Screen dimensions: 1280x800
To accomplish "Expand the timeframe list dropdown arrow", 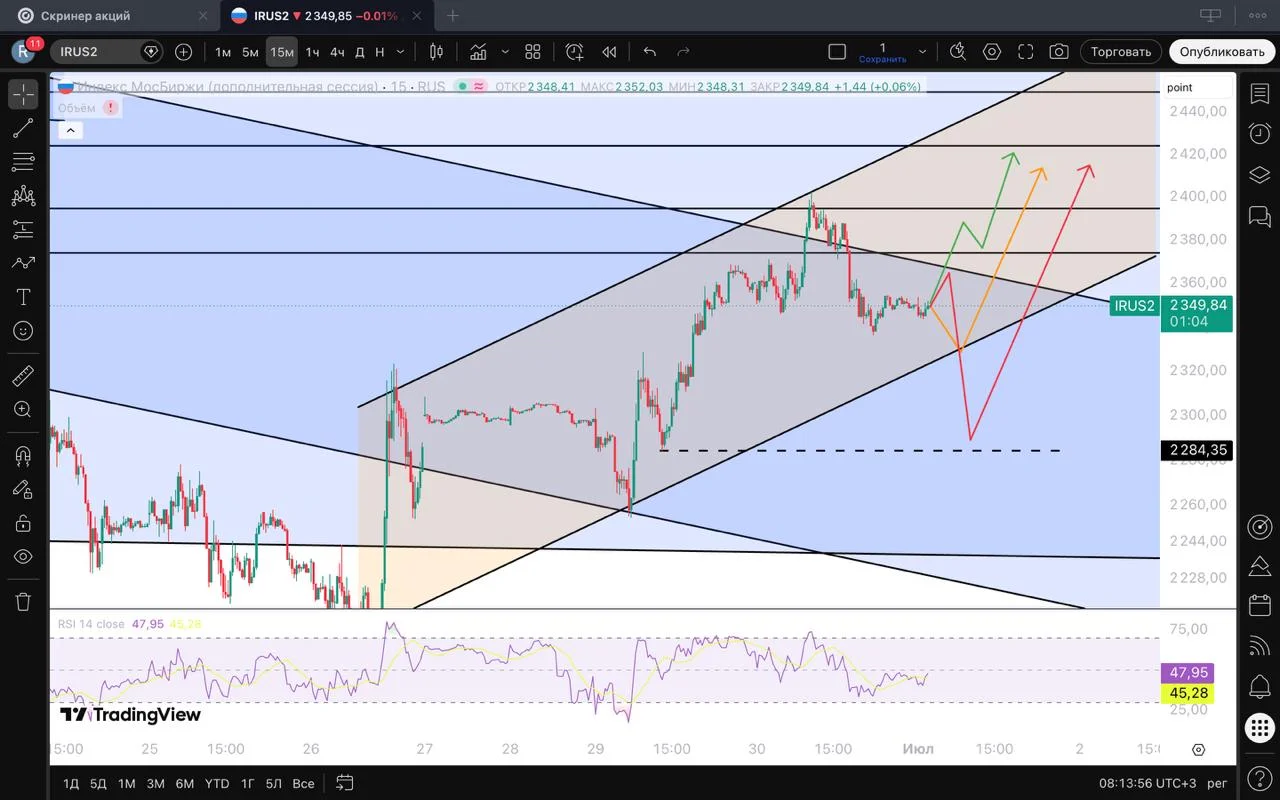I will [x=401, y=52].
